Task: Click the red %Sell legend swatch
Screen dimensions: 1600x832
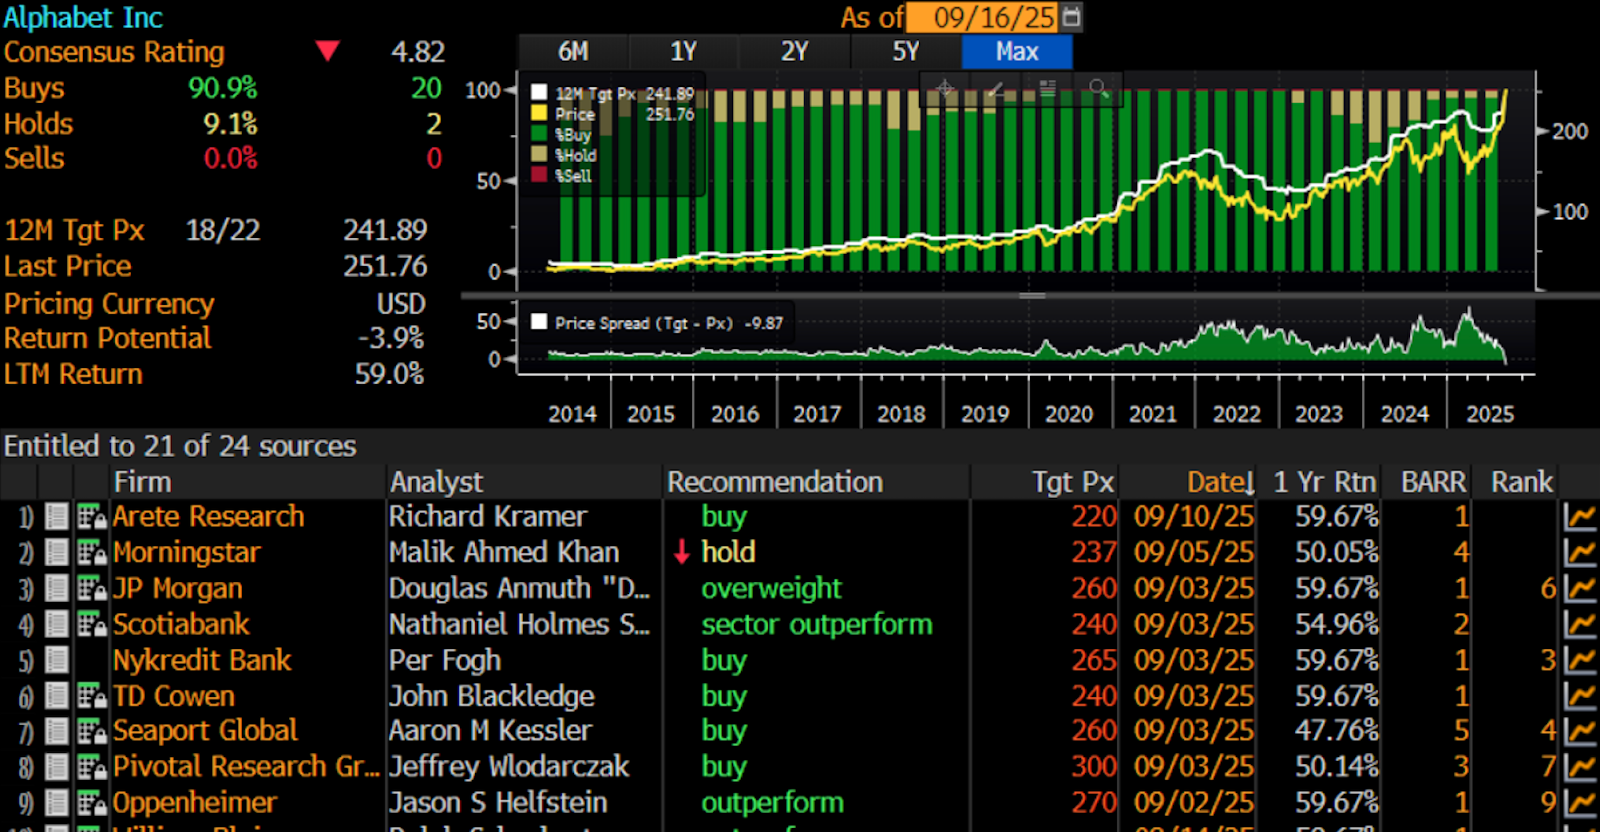Action: click(x=539, y=175)
